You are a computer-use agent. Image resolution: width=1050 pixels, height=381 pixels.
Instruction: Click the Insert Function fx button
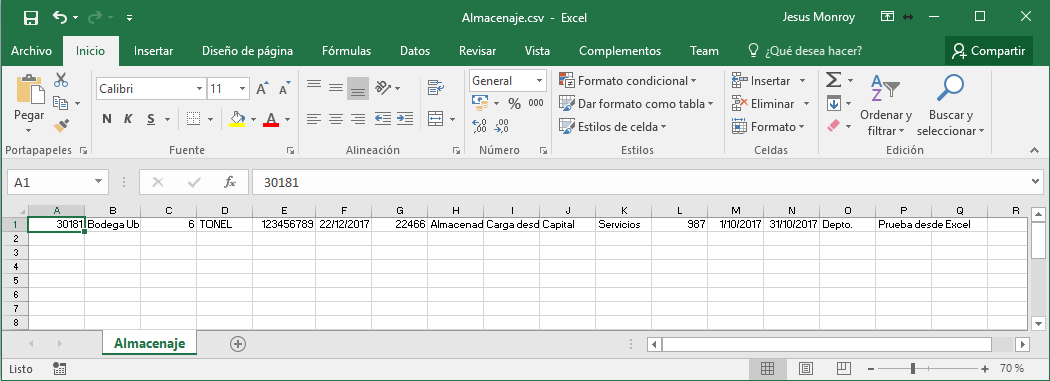pos(230,181)
